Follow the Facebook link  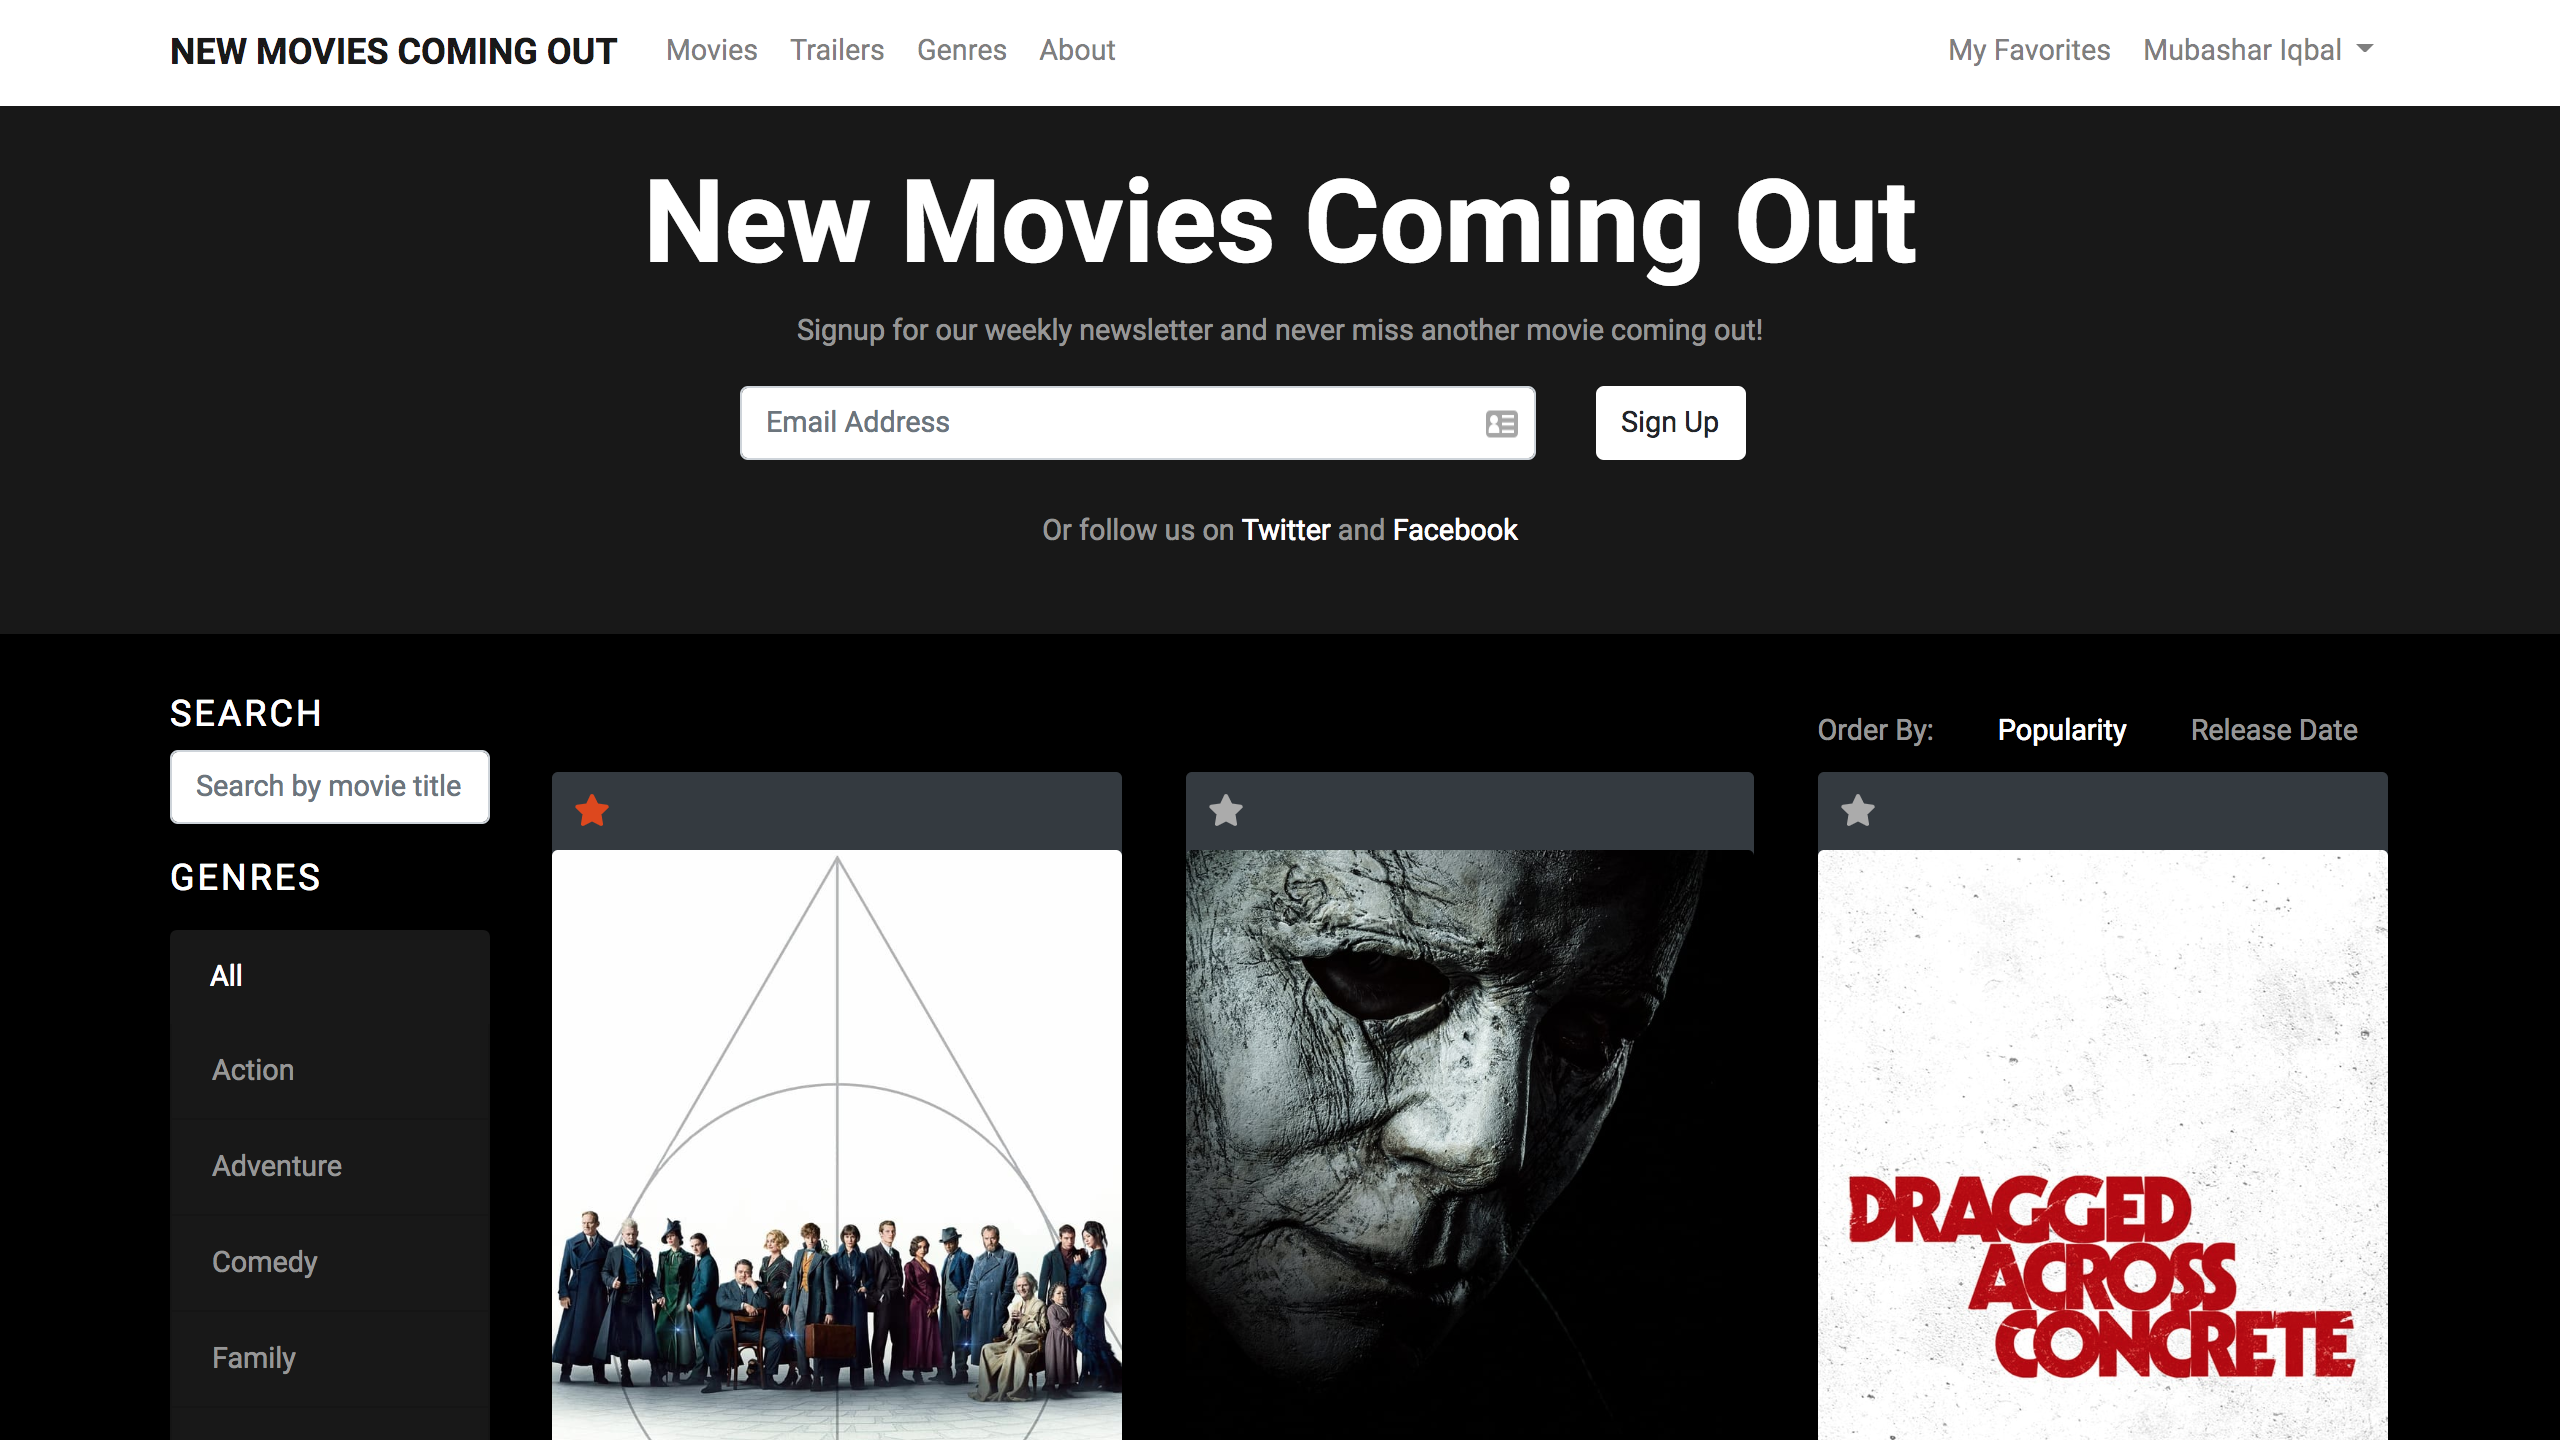click(1454, 530)
